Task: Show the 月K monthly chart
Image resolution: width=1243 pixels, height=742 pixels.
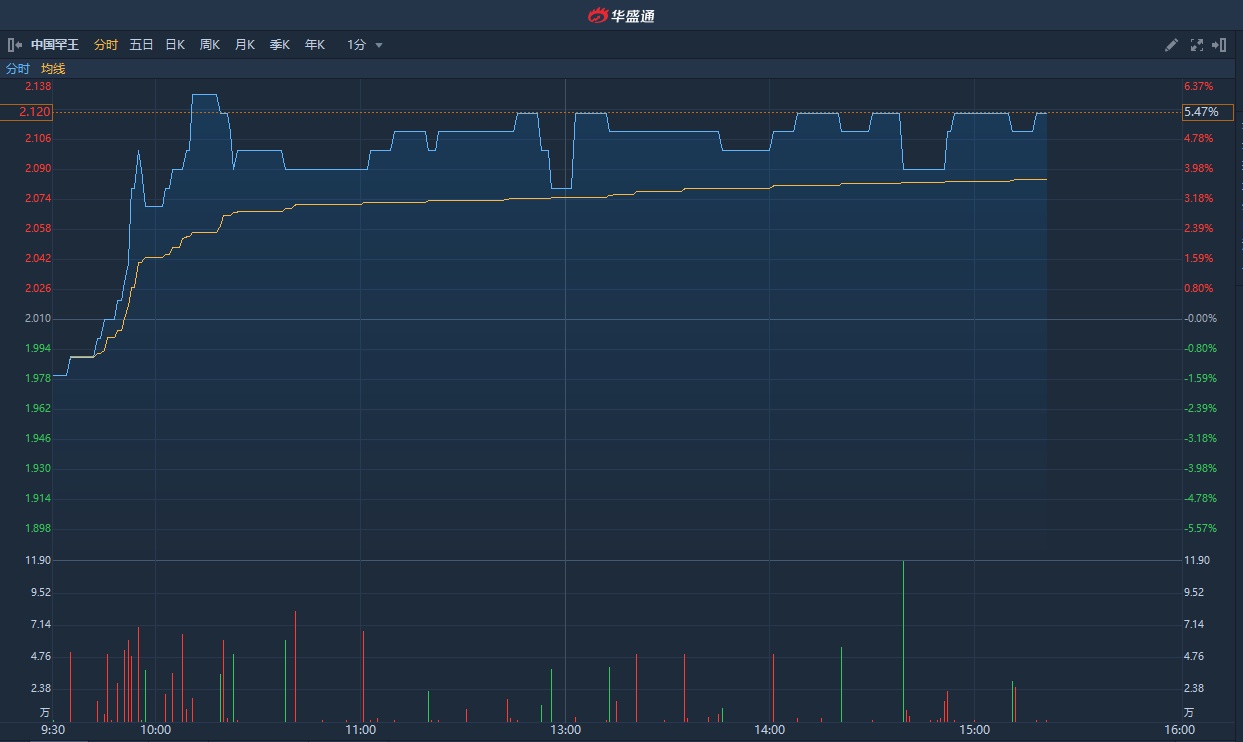Action: 244,45
